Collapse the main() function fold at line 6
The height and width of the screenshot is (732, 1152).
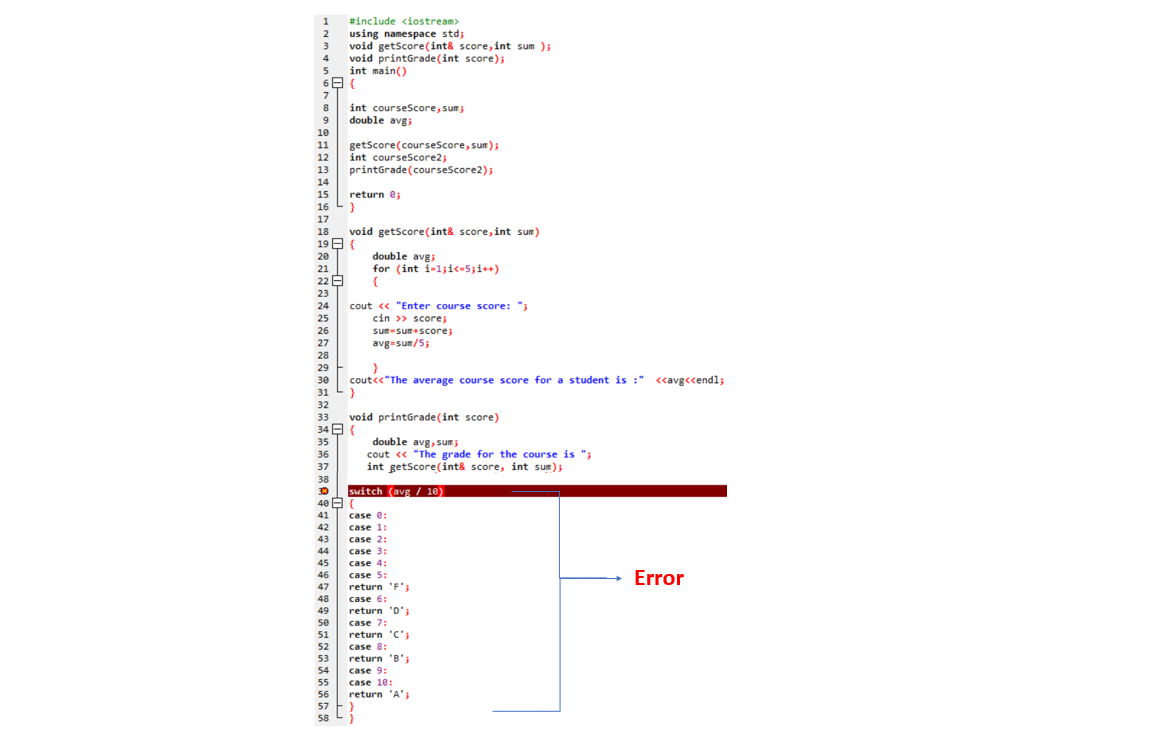click(x=337, y=83)
